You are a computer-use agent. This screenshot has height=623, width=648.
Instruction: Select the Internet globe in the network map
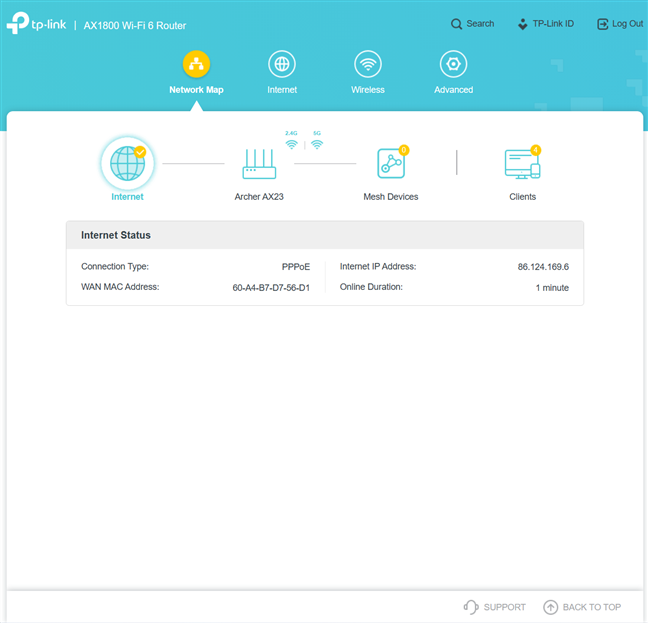click(x=127, y=163)
